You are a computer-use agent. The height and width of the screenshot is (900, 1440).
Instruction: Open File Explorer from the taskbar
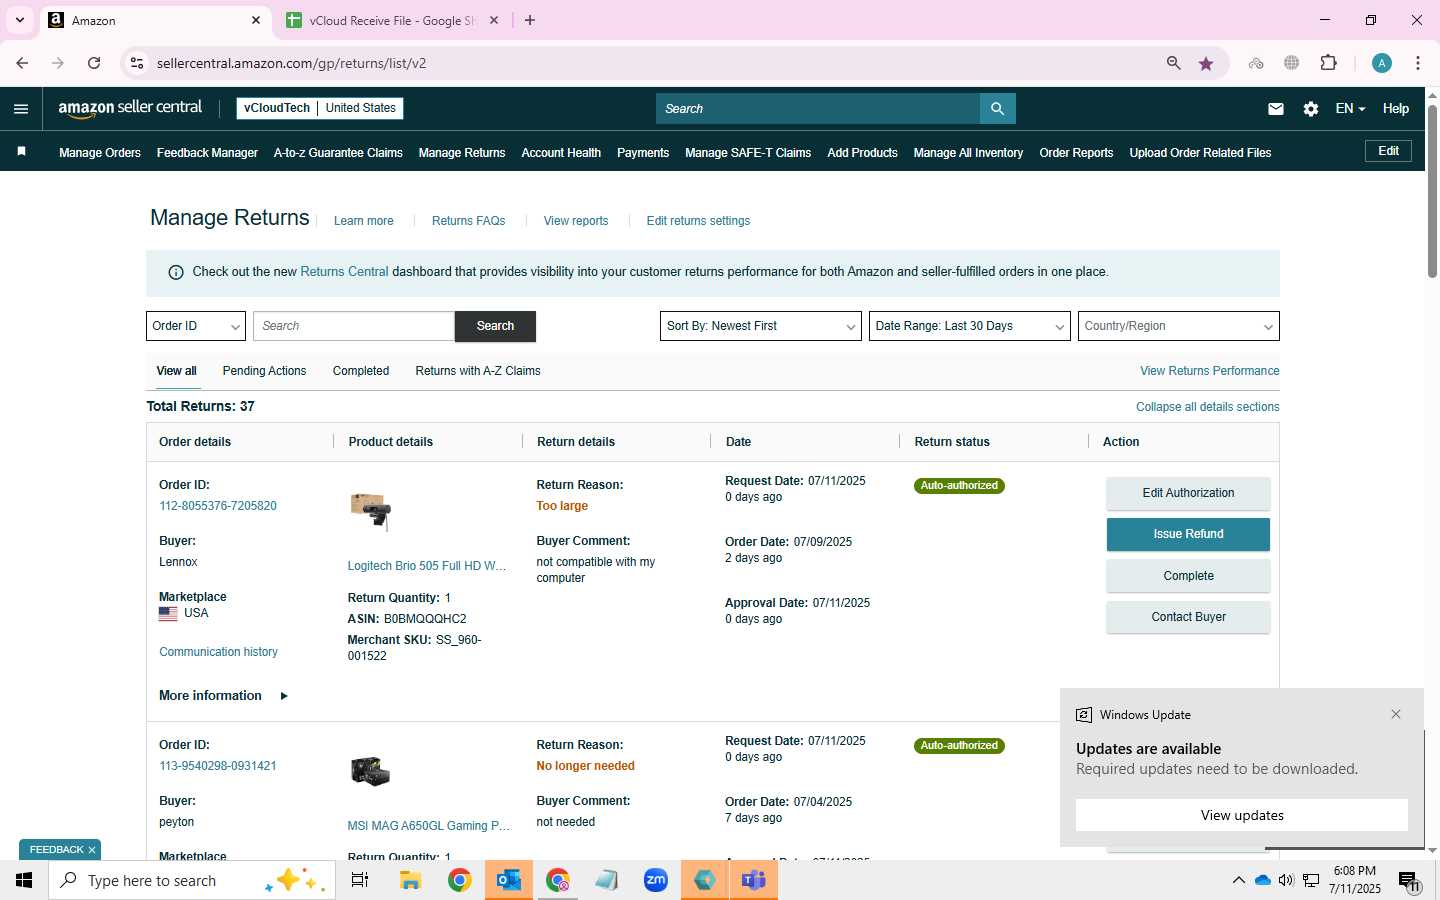tap(411, 880)
